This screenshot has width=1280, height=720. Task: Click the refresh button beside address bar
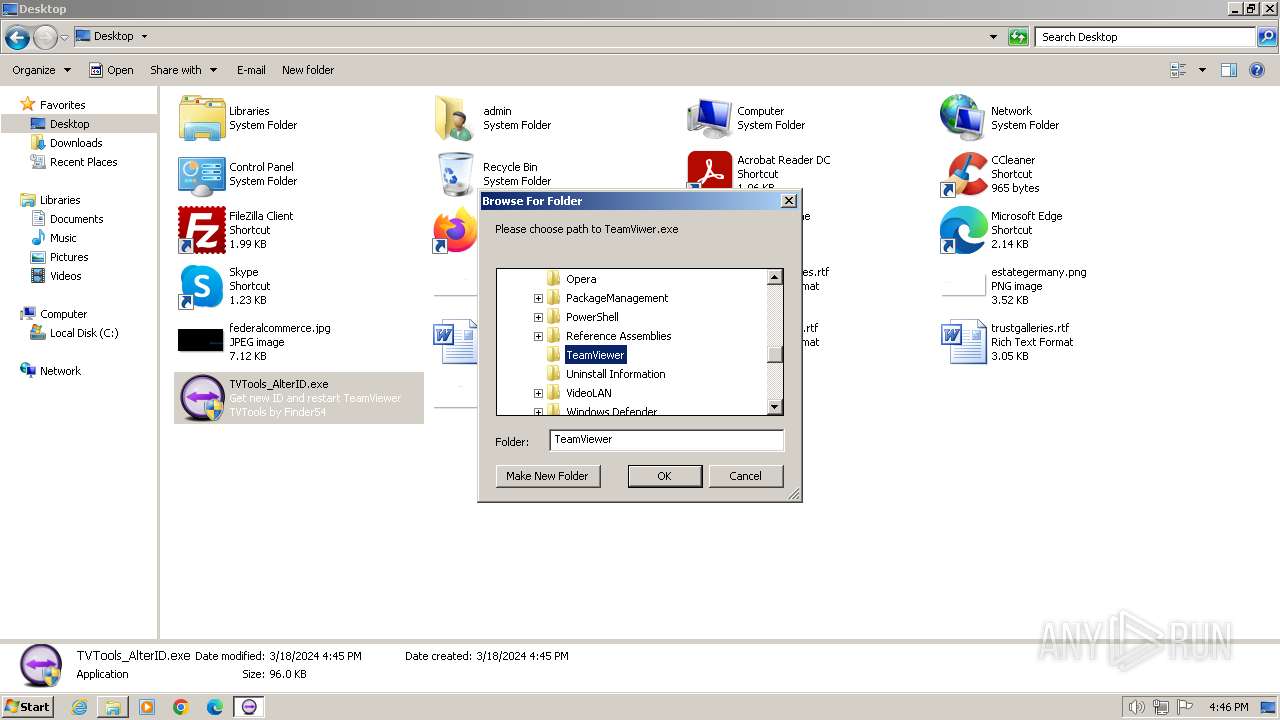[x=1018, y=37]
